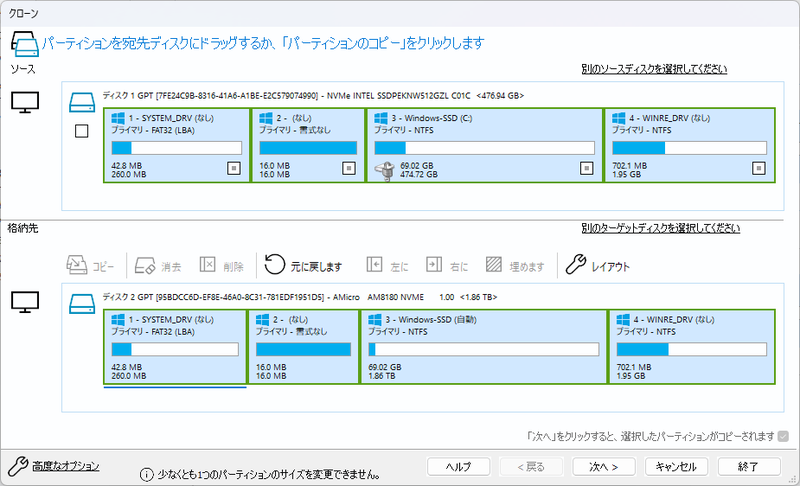Select destination 3 - Windows-SSD (自動) label
800x486 pixels.
(x=431, y=320)
